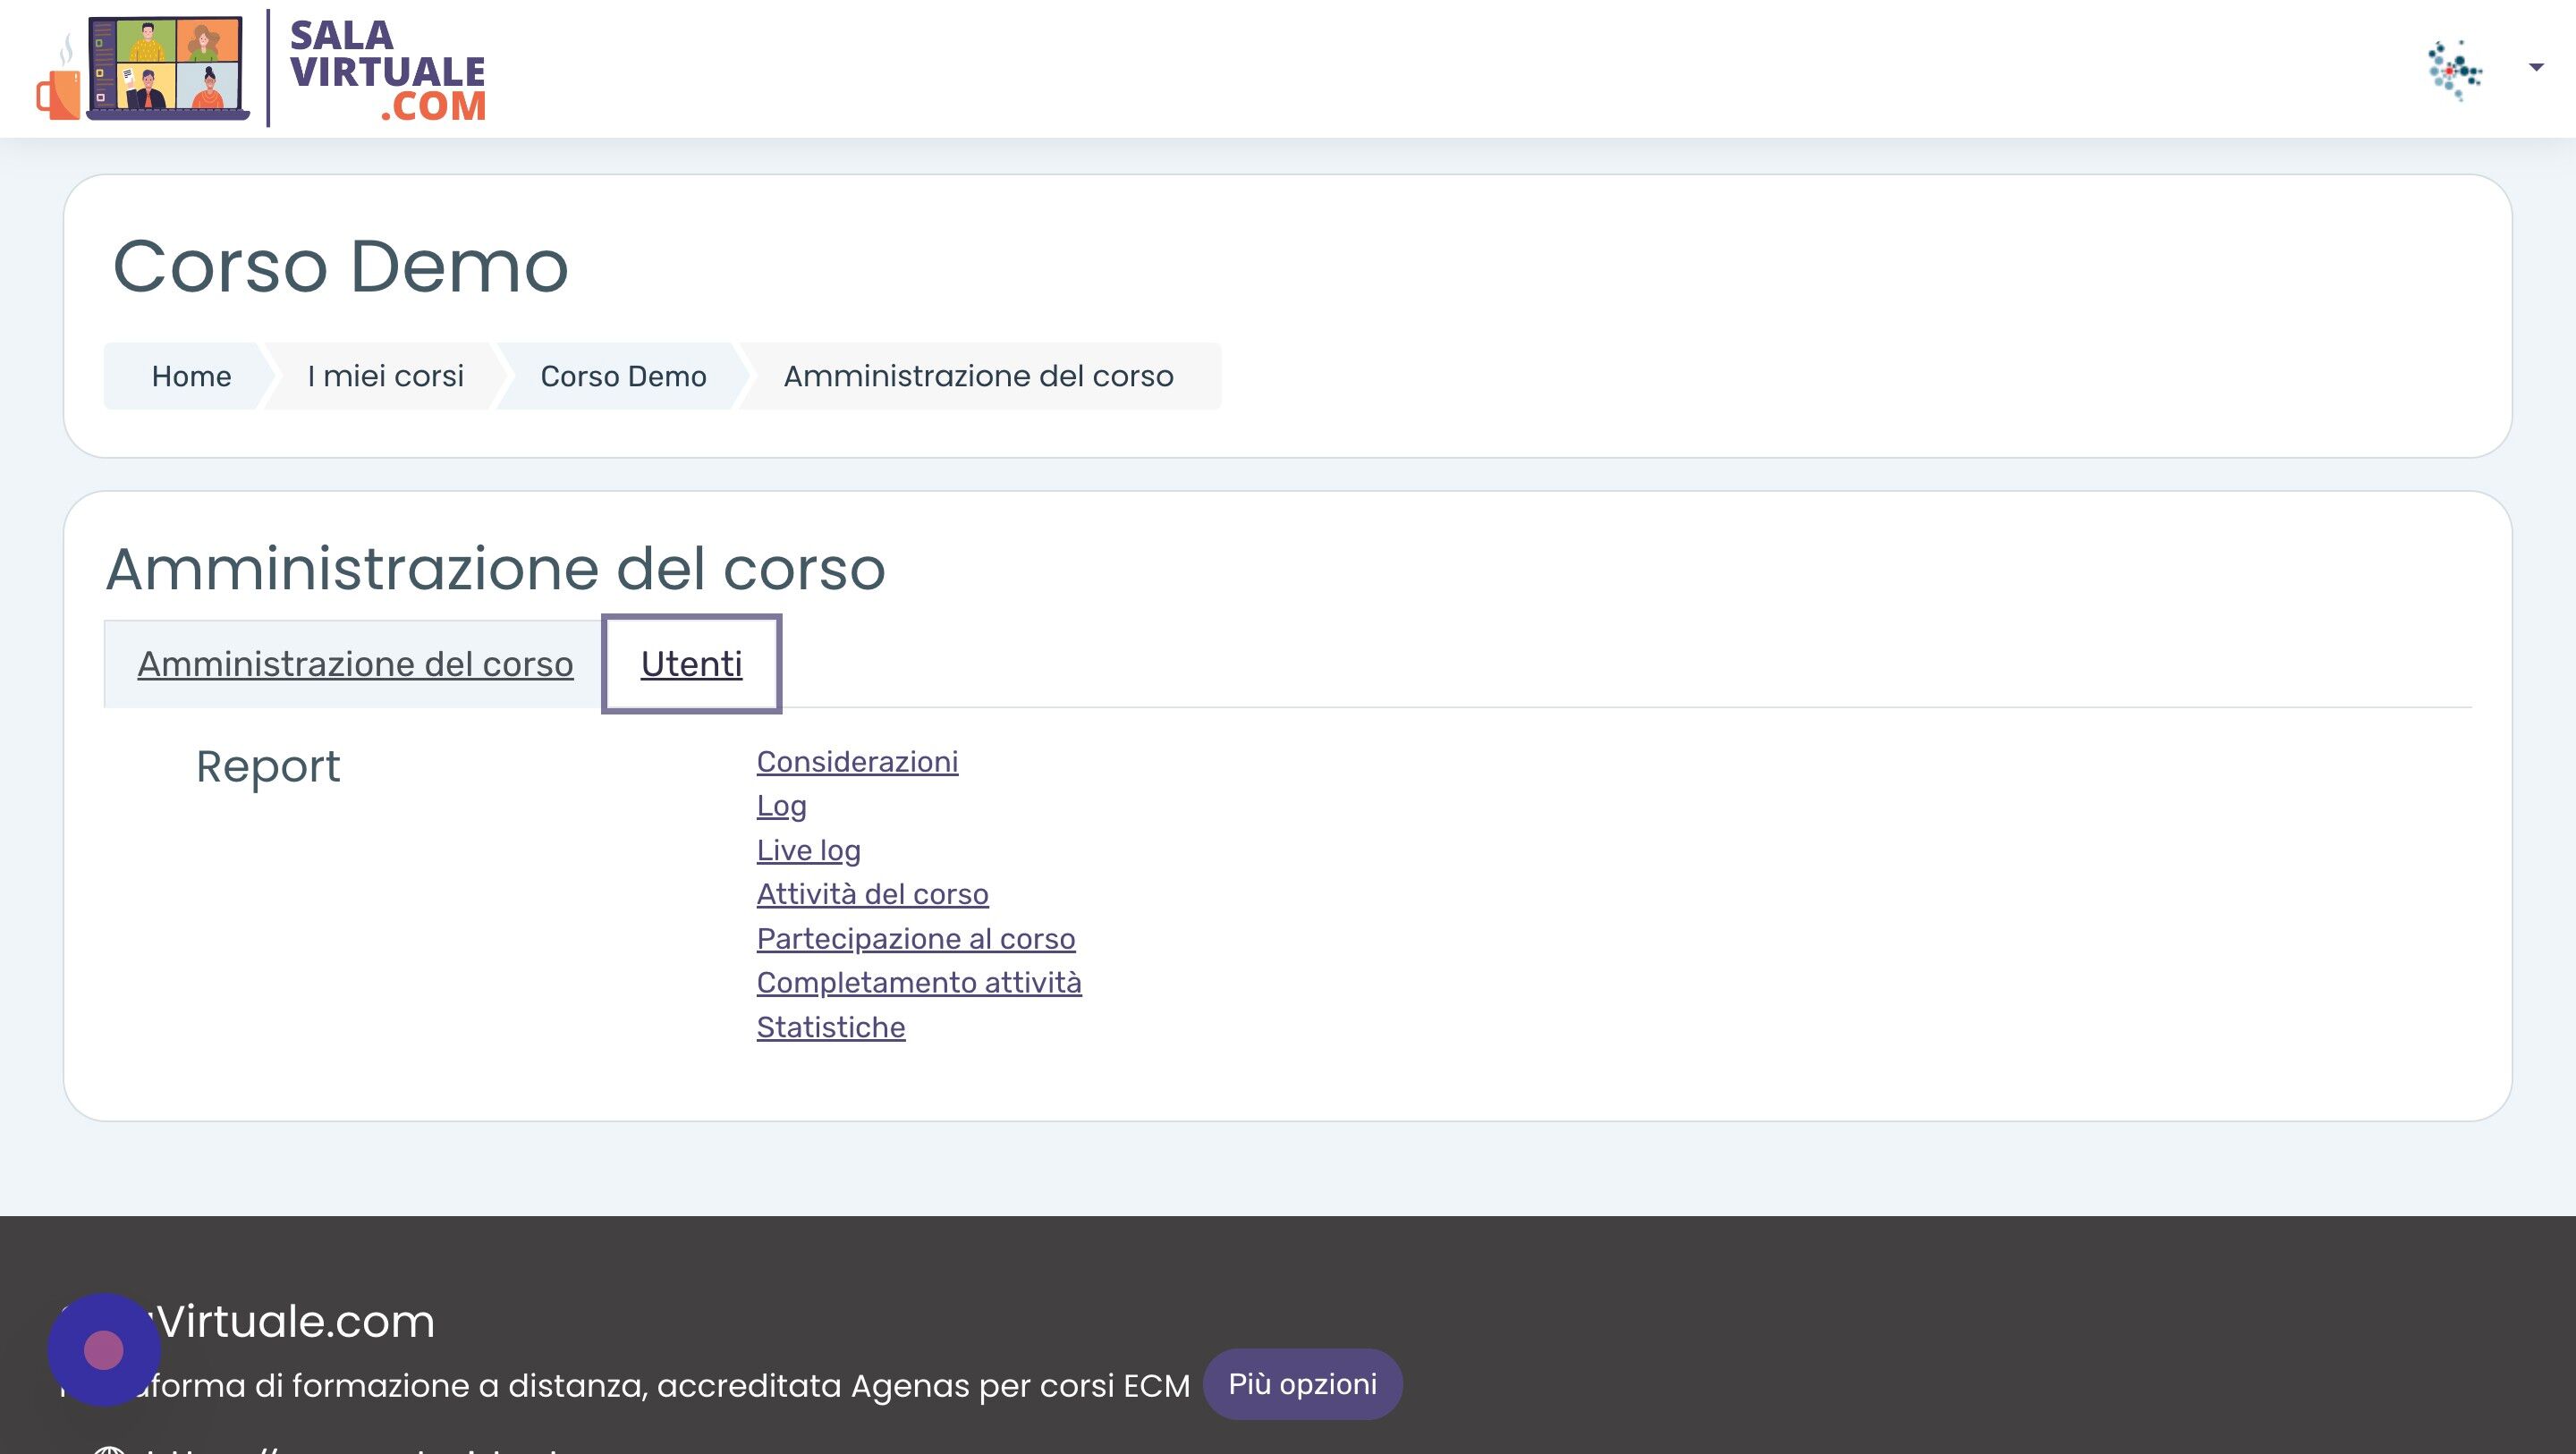Open the Log report link

[x=781, y=806]
